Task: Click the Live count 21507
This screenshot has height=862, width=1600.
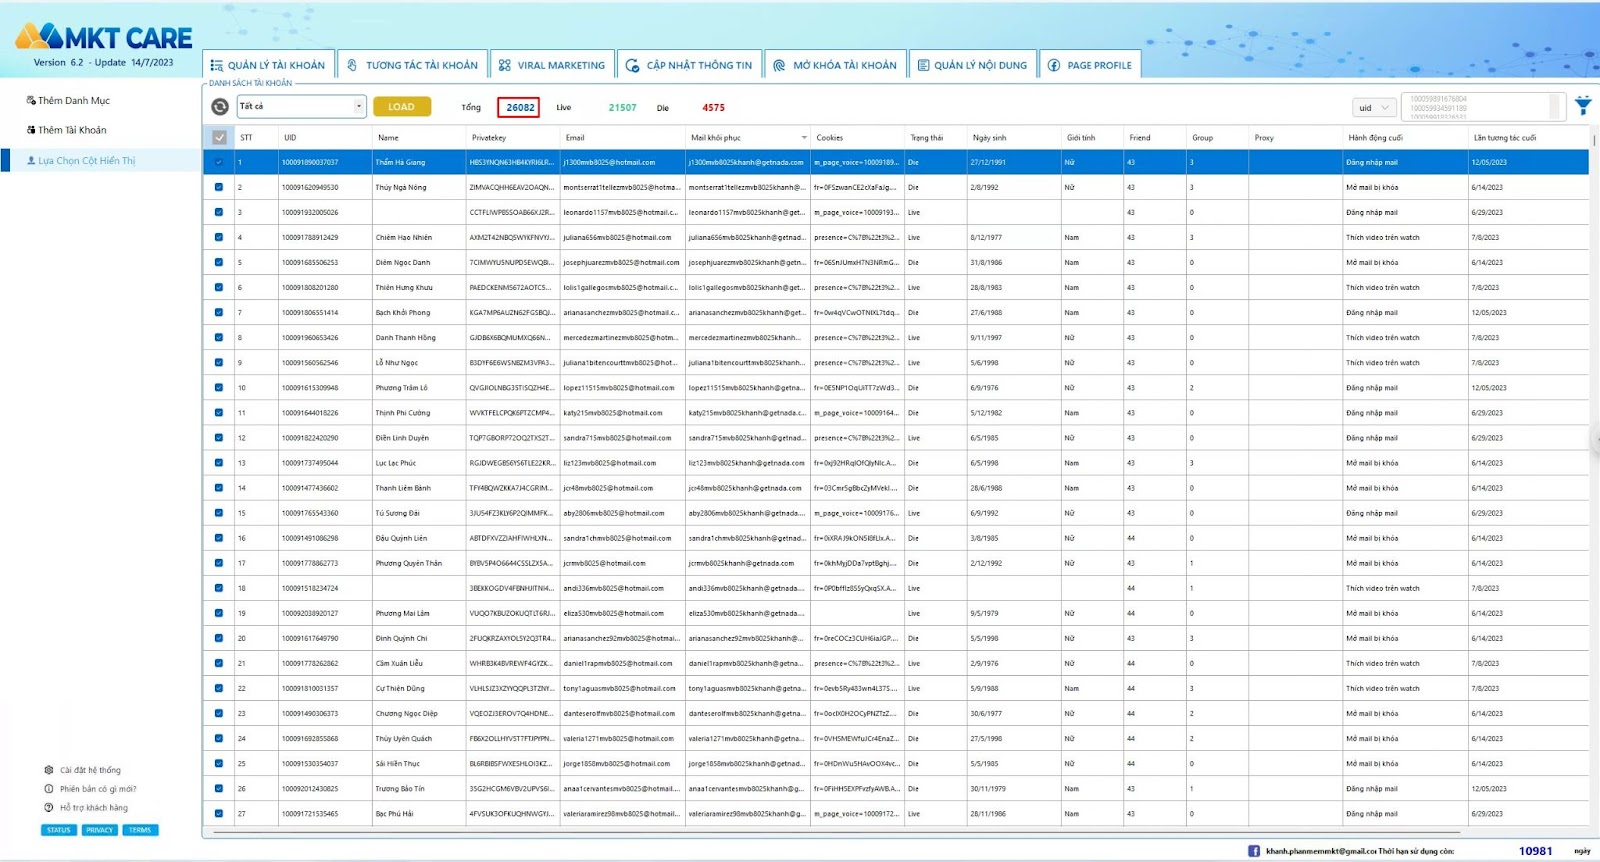Action: point(622,107)
